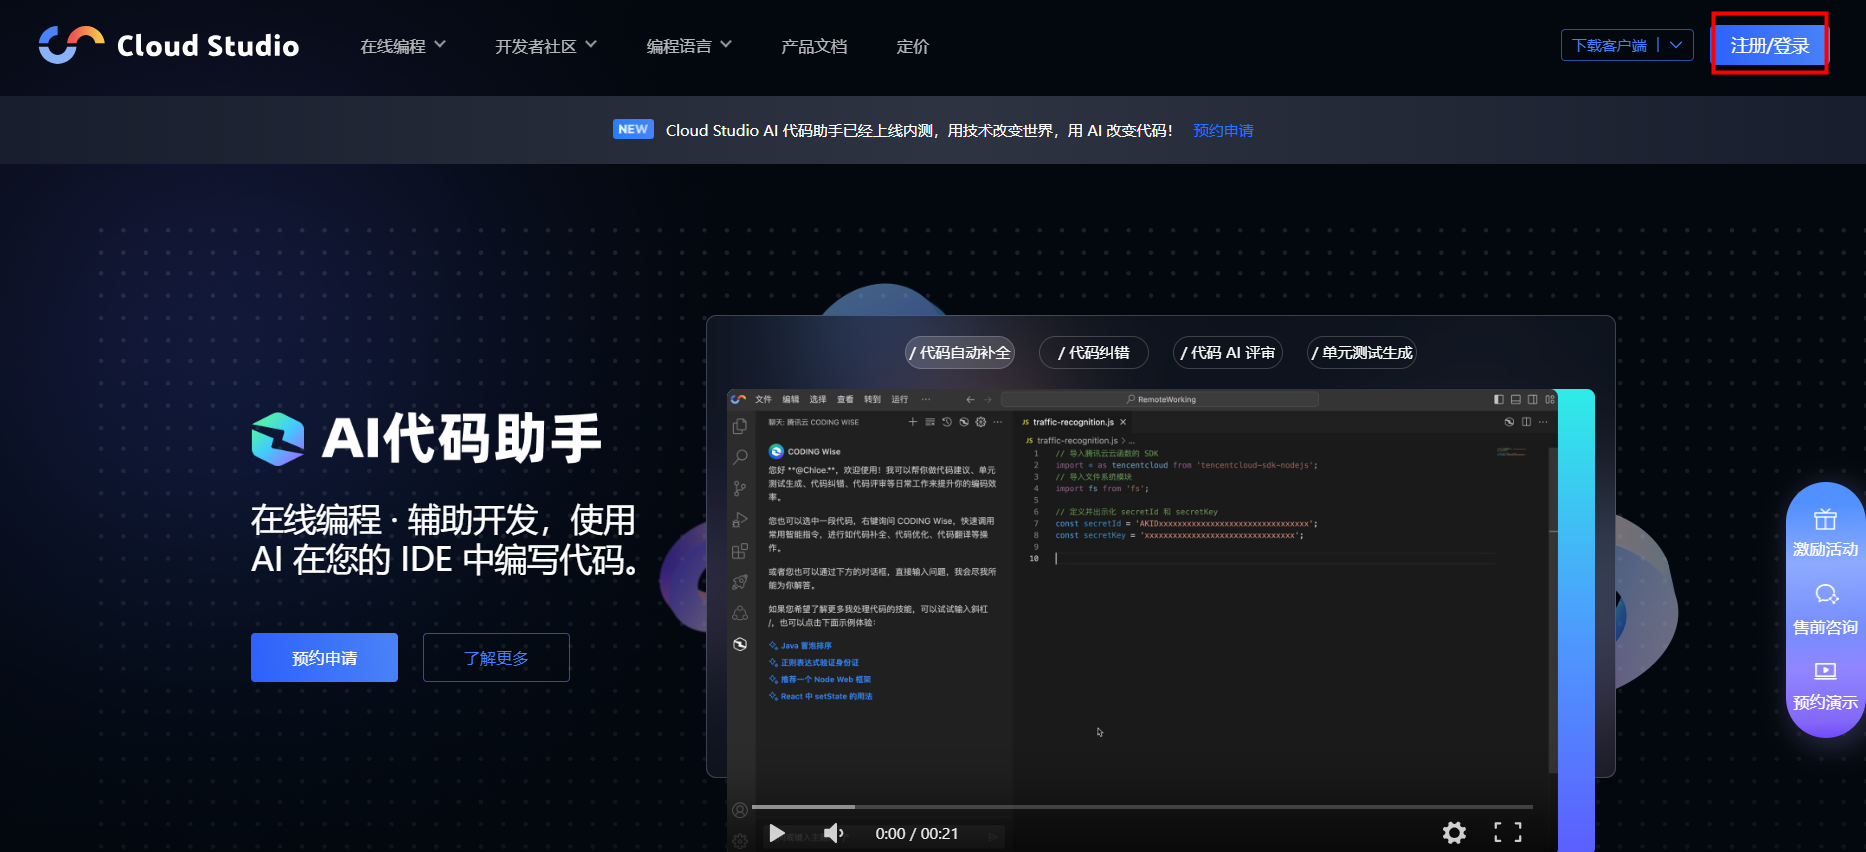Open the 产品文档 page

click(x=814, y=46)
